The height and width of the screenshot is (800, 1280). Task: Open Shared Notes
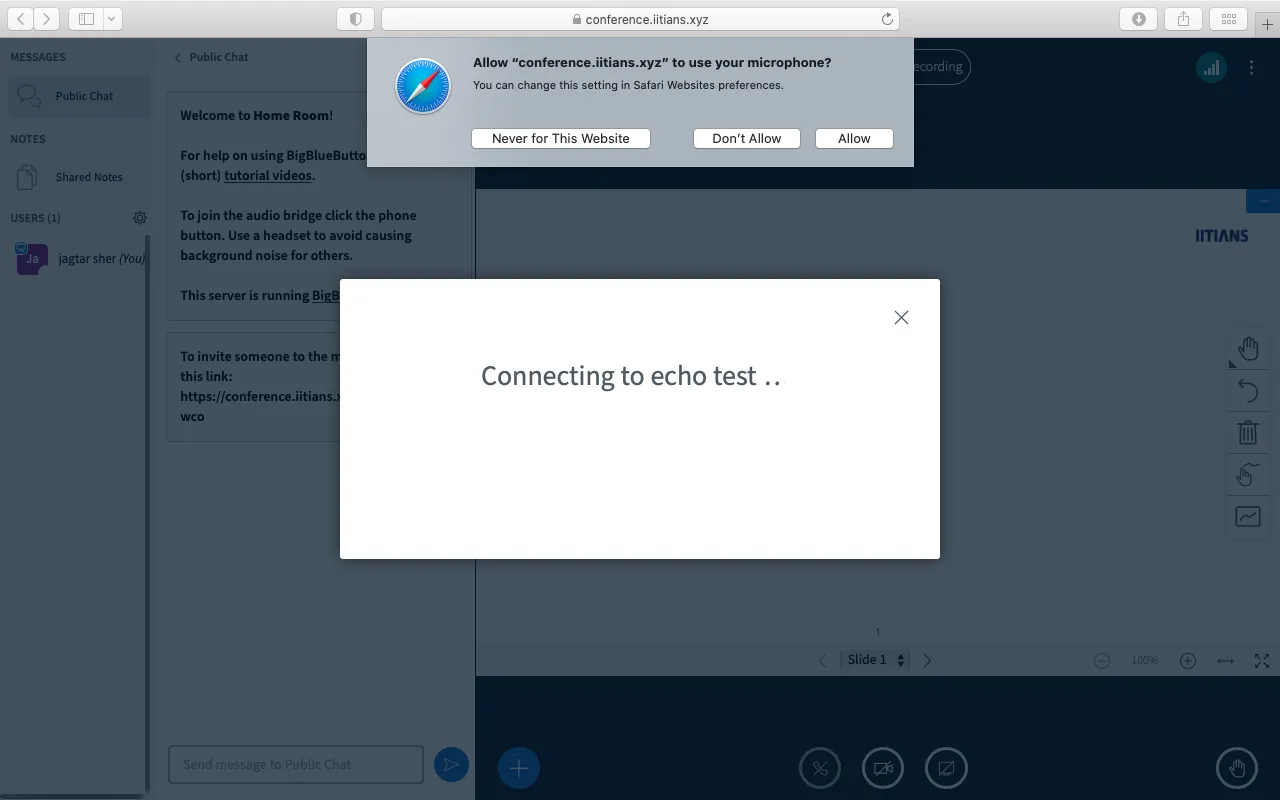tap(80, 177)
